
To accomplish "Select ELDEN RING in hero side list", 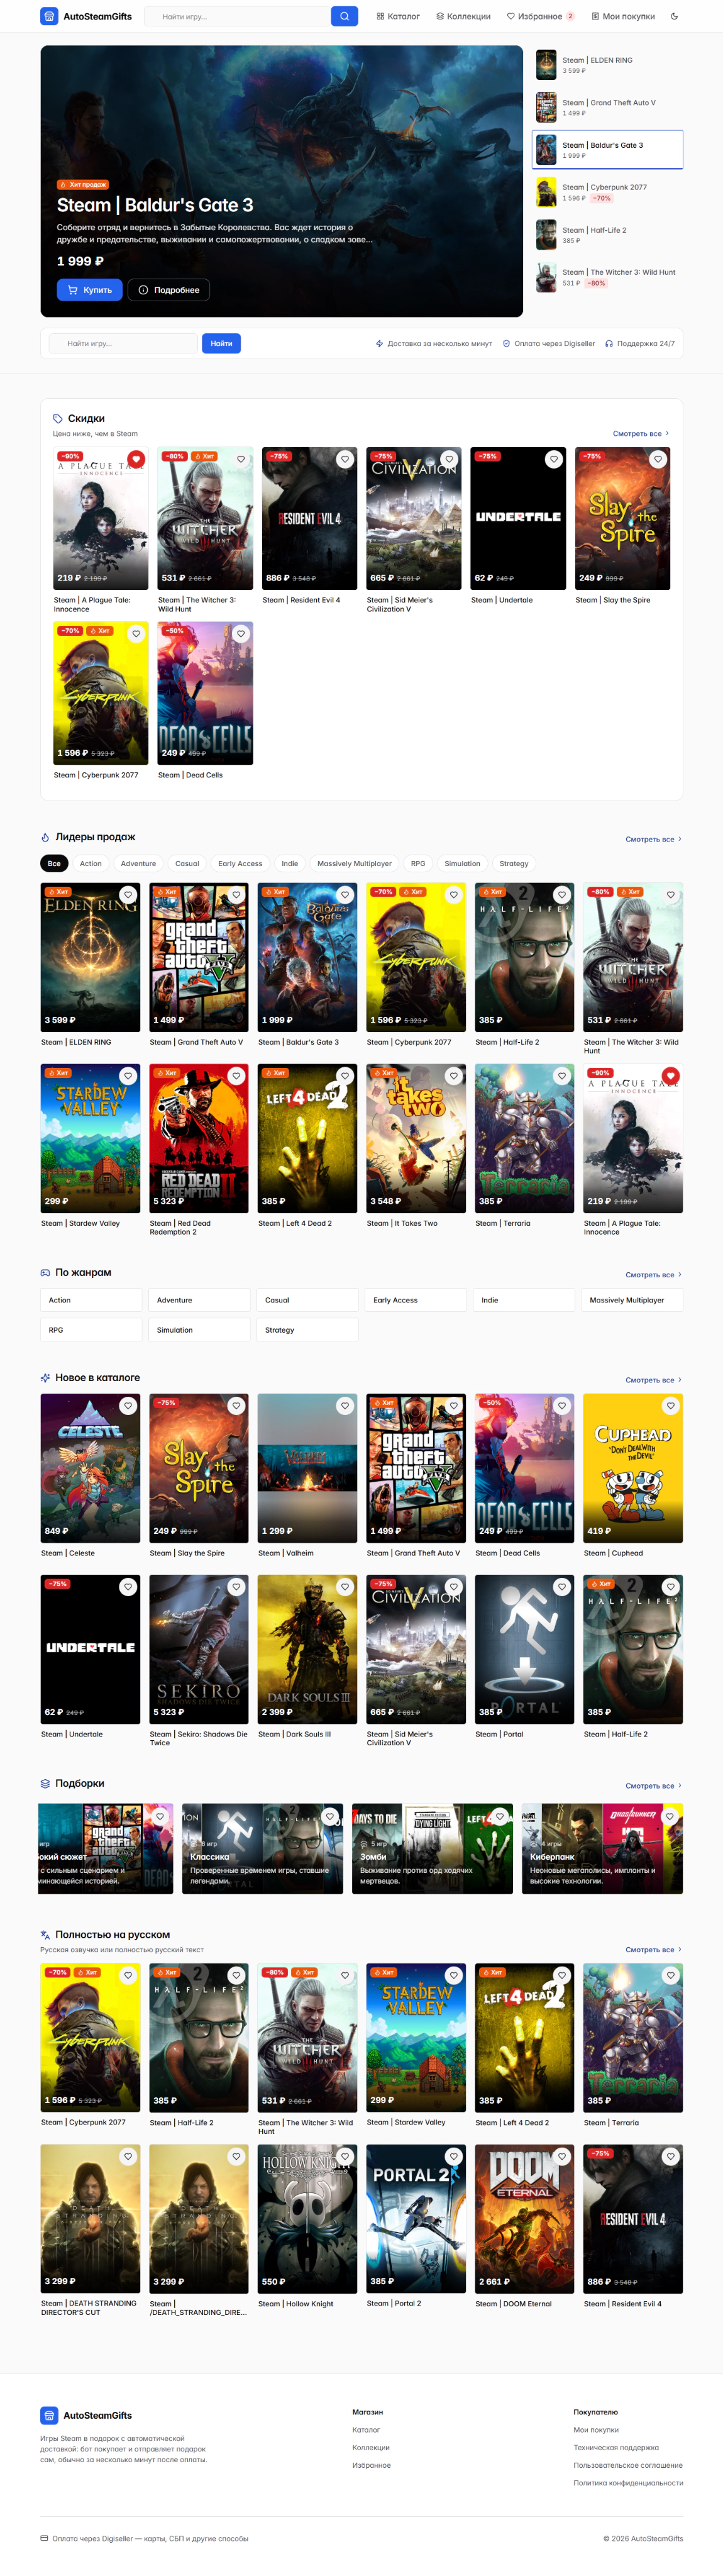I will 607,65.
